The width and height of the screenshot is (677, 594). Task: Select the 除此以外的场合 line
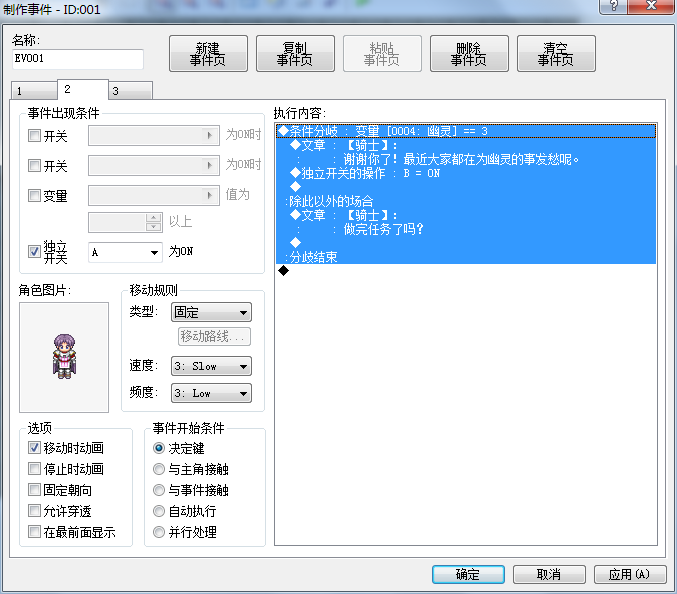click(x=466, y=201)
